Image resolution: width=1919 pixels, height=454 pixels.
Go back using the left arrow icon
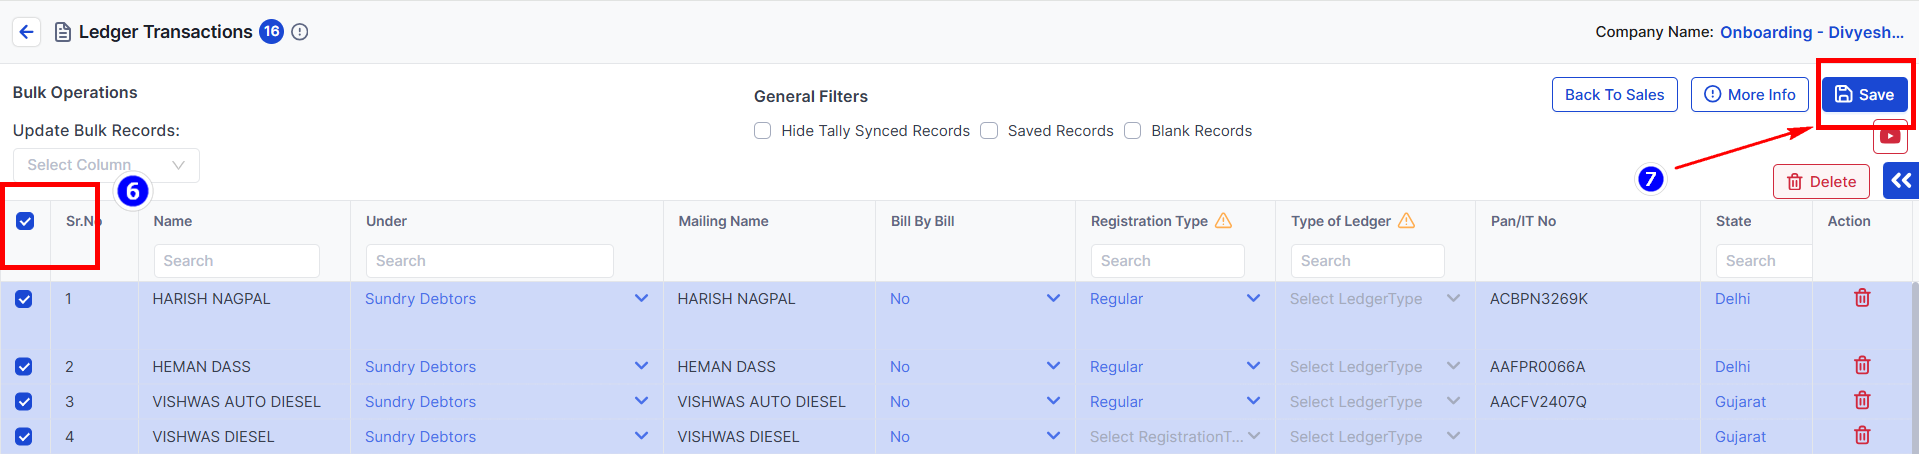(x=27, y=32)
